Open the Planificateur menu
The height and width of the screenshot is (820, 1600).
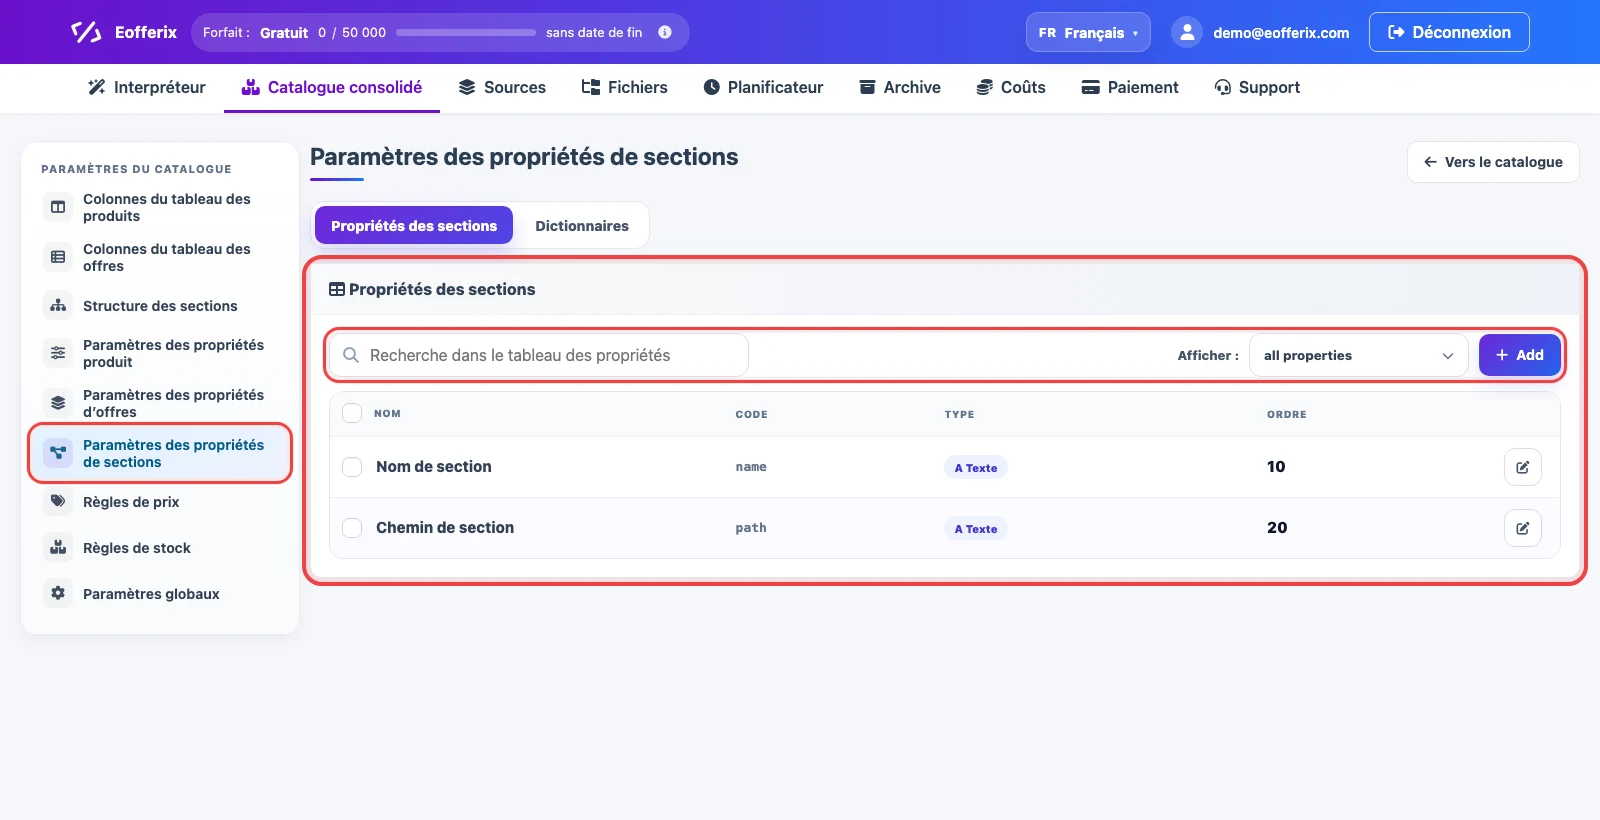coord(763,87)
